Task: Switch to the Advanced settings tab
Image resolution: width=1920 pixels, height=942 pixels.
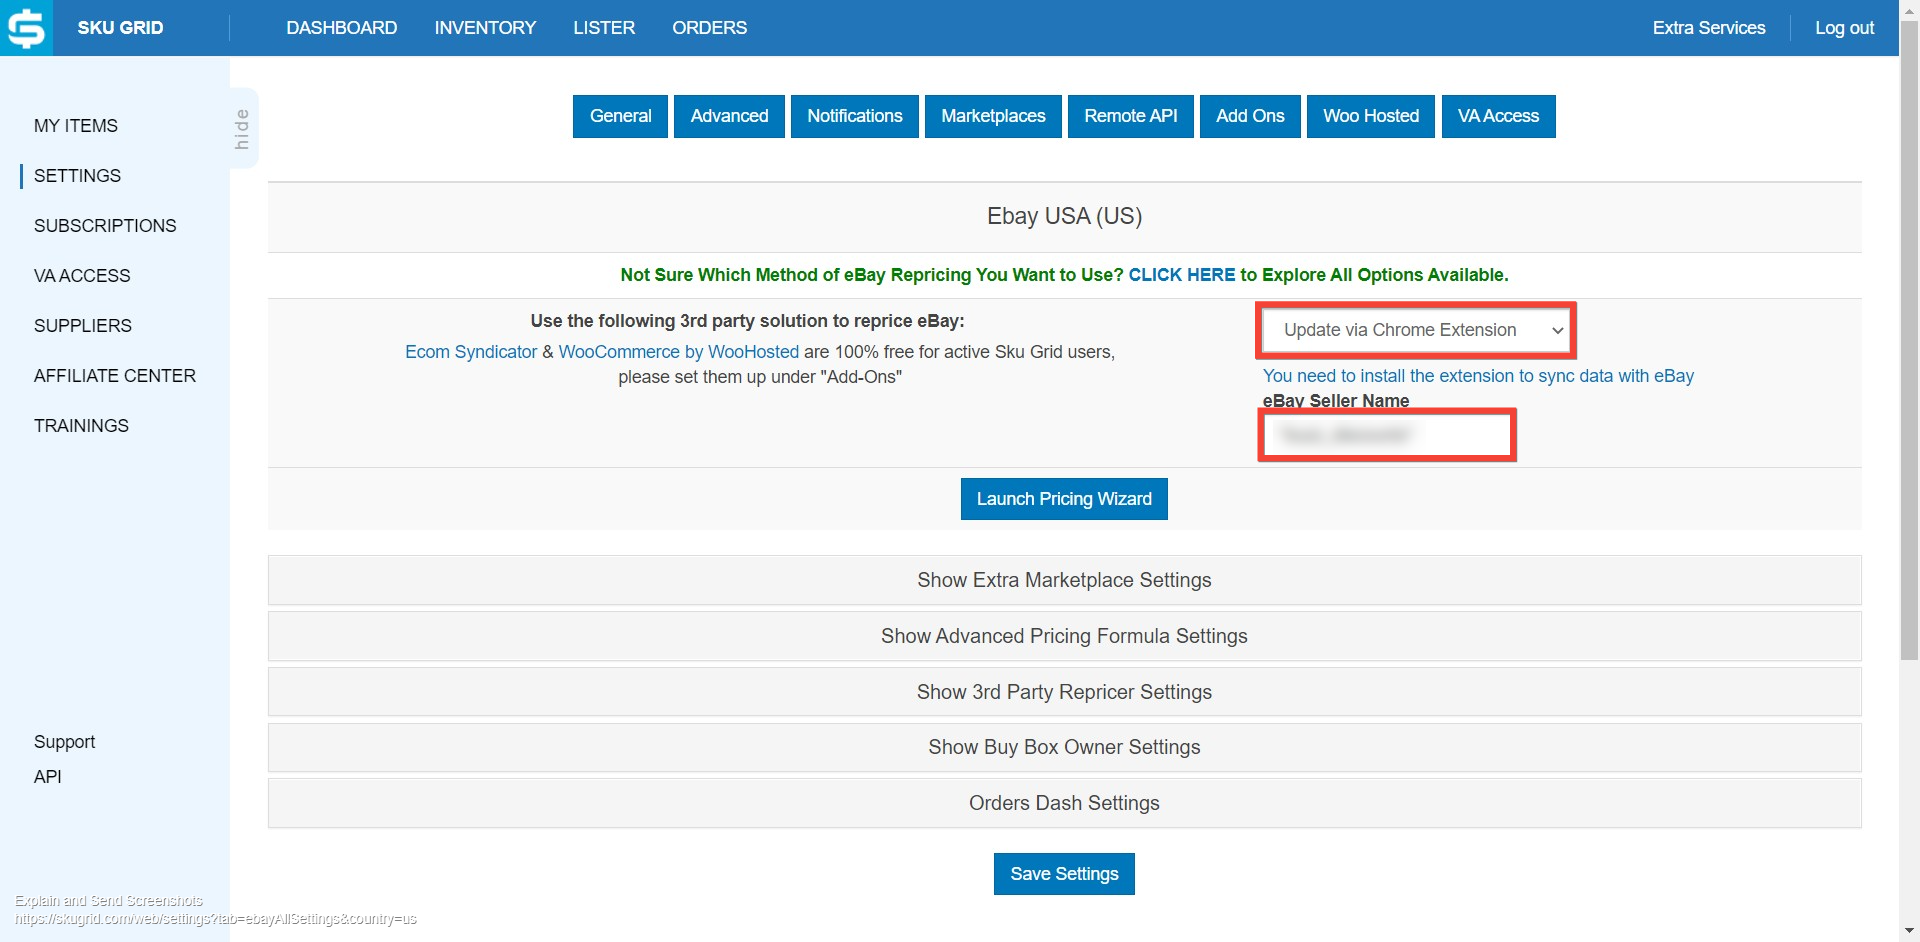Action: [x=729, y=116]
